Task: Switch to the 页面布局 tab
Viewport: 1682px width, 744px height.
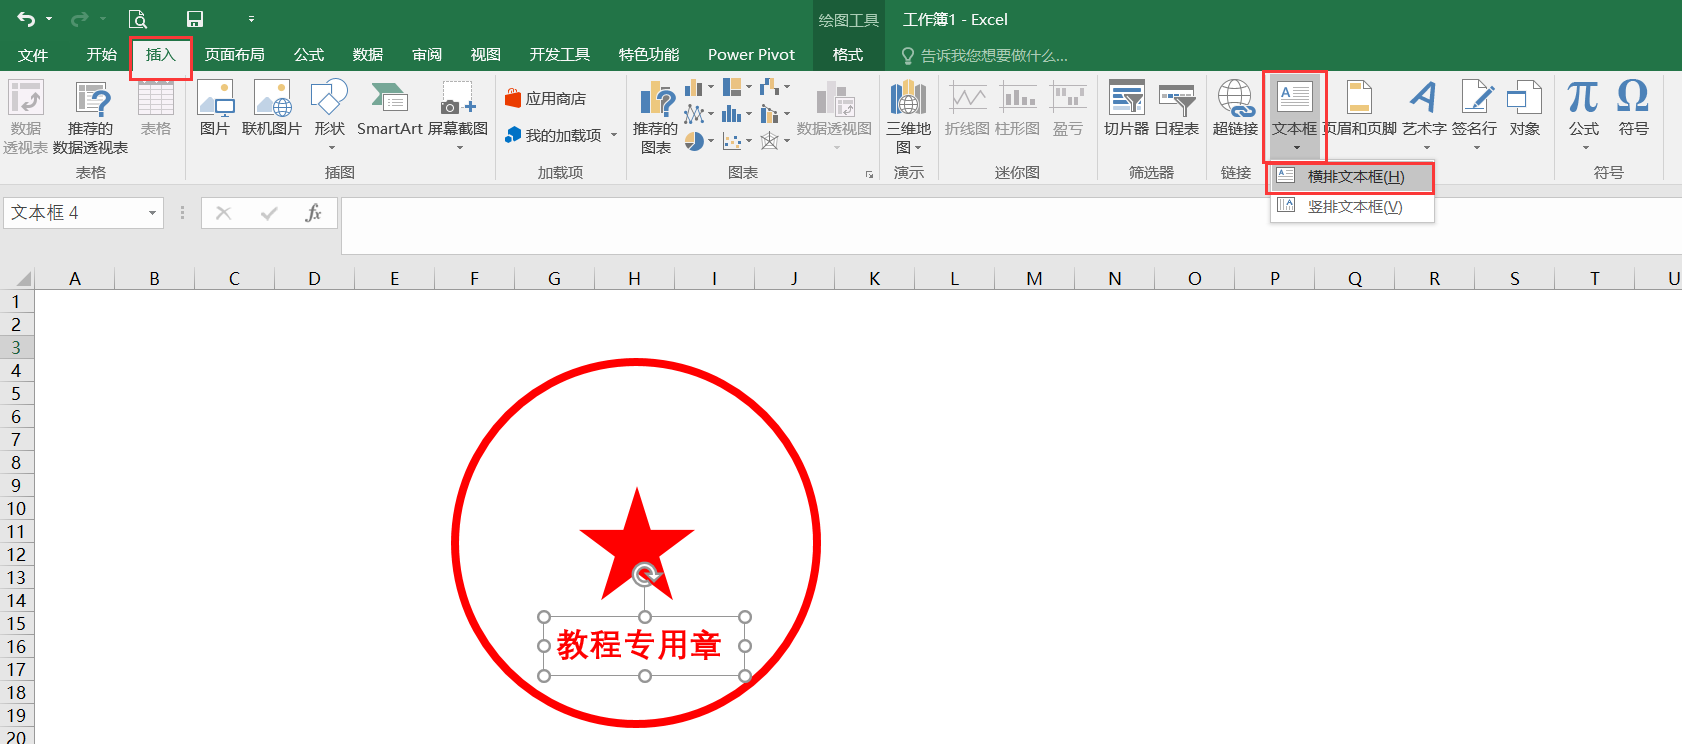Action: click(235, 55)
